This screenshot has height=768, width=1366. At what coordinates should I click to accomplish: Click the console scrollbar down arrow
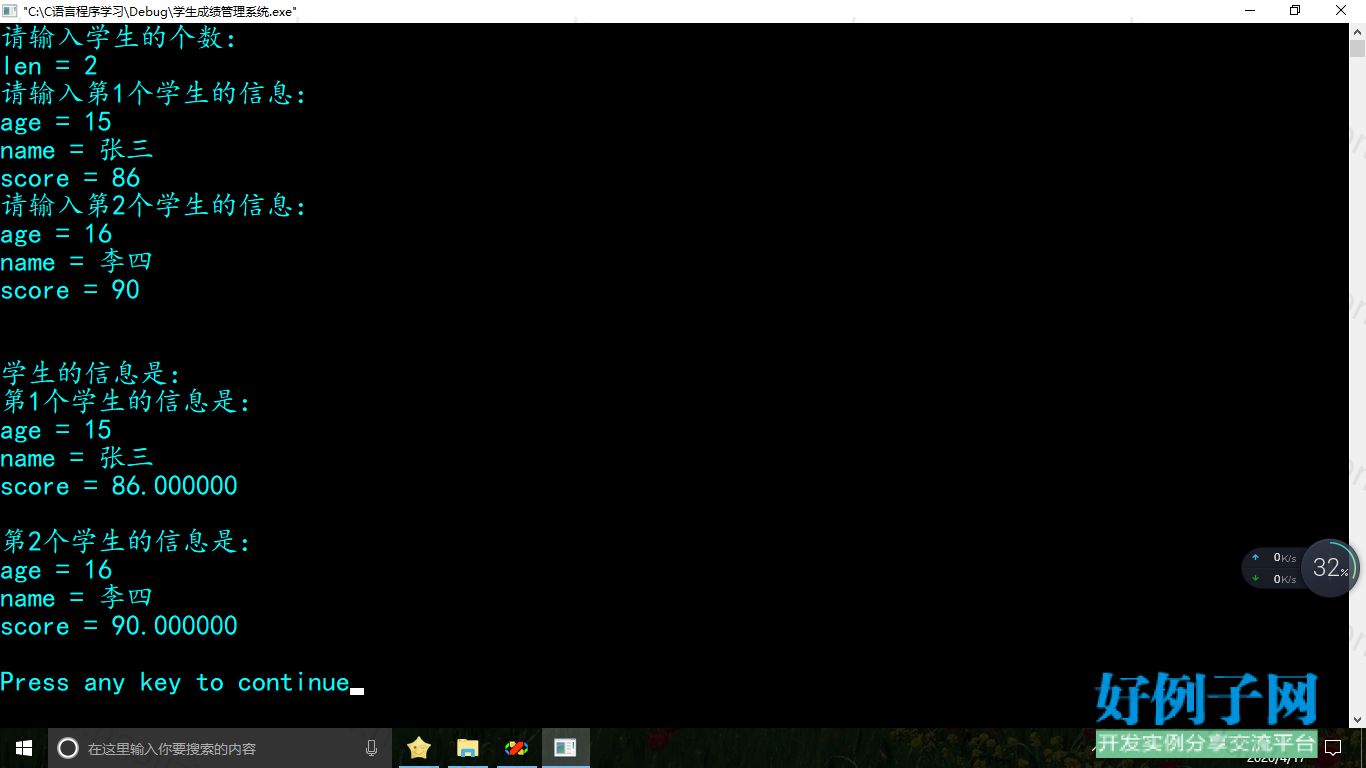1357,719
